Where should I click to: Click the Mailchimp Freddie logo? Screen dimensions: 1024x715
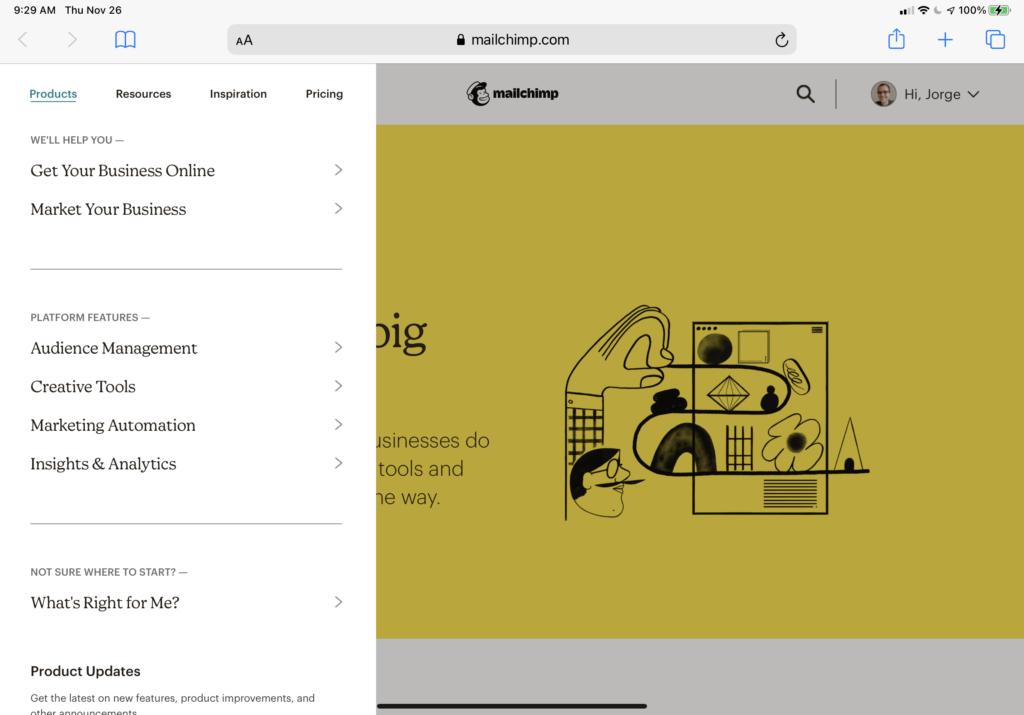coord(513,93)
